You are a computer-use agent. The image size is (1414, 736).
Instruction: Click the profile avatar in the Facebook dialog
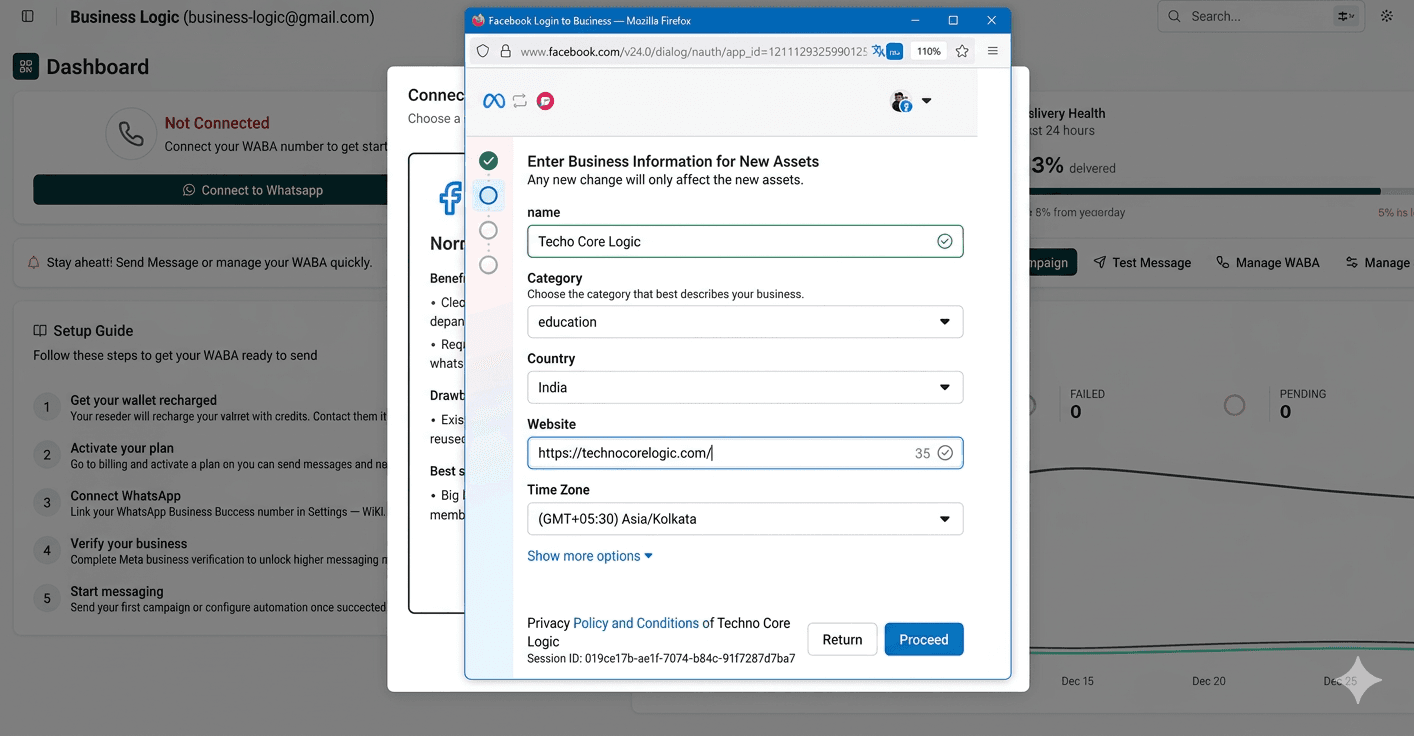(901, 102)
